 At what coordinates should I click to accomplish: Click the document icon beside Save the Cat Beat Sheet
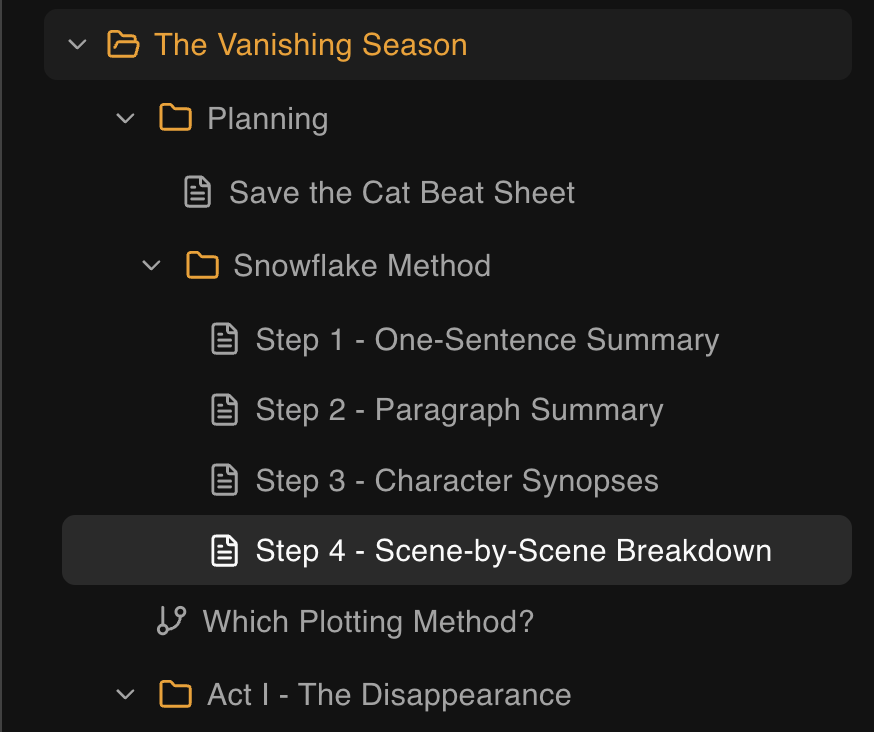(x=197, y=192)
